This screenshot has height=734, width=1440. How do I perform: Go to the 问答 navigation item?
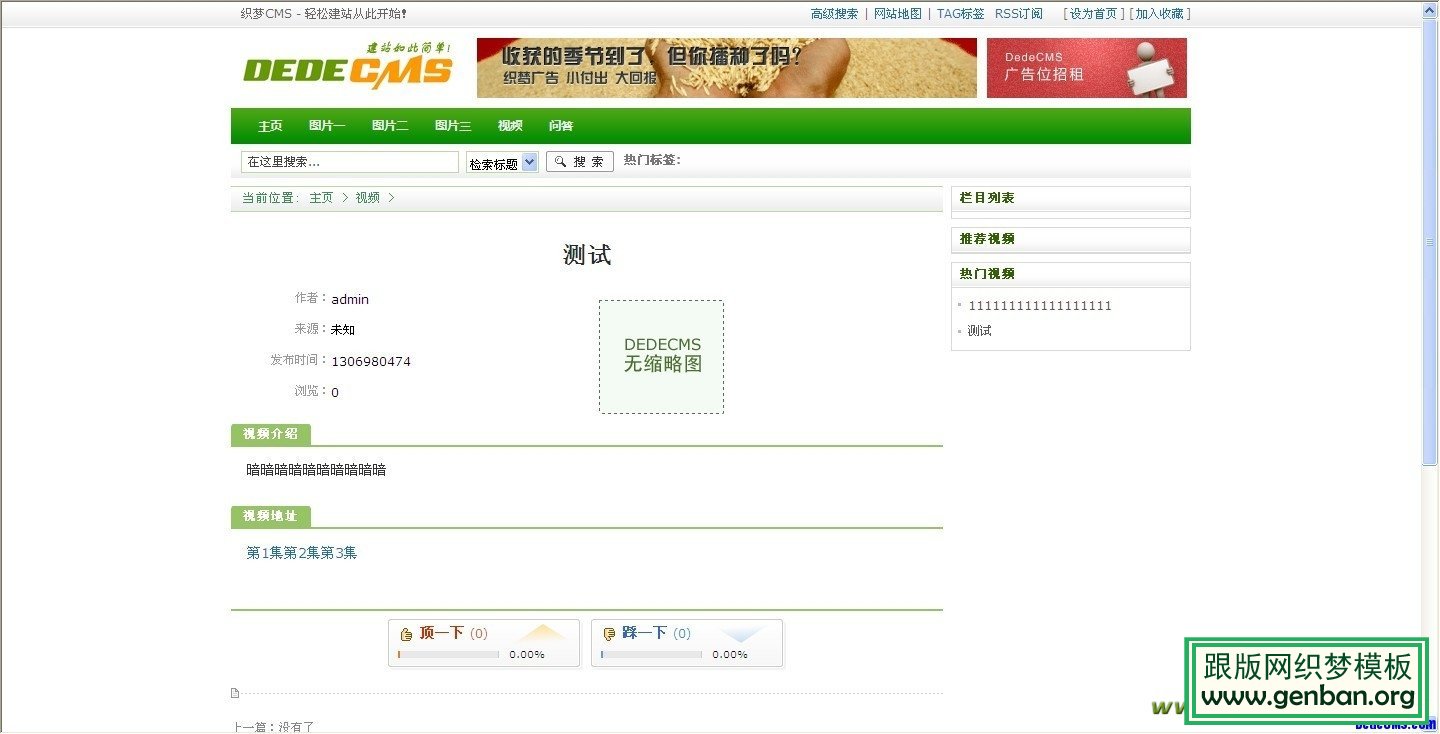coord(561,126)
